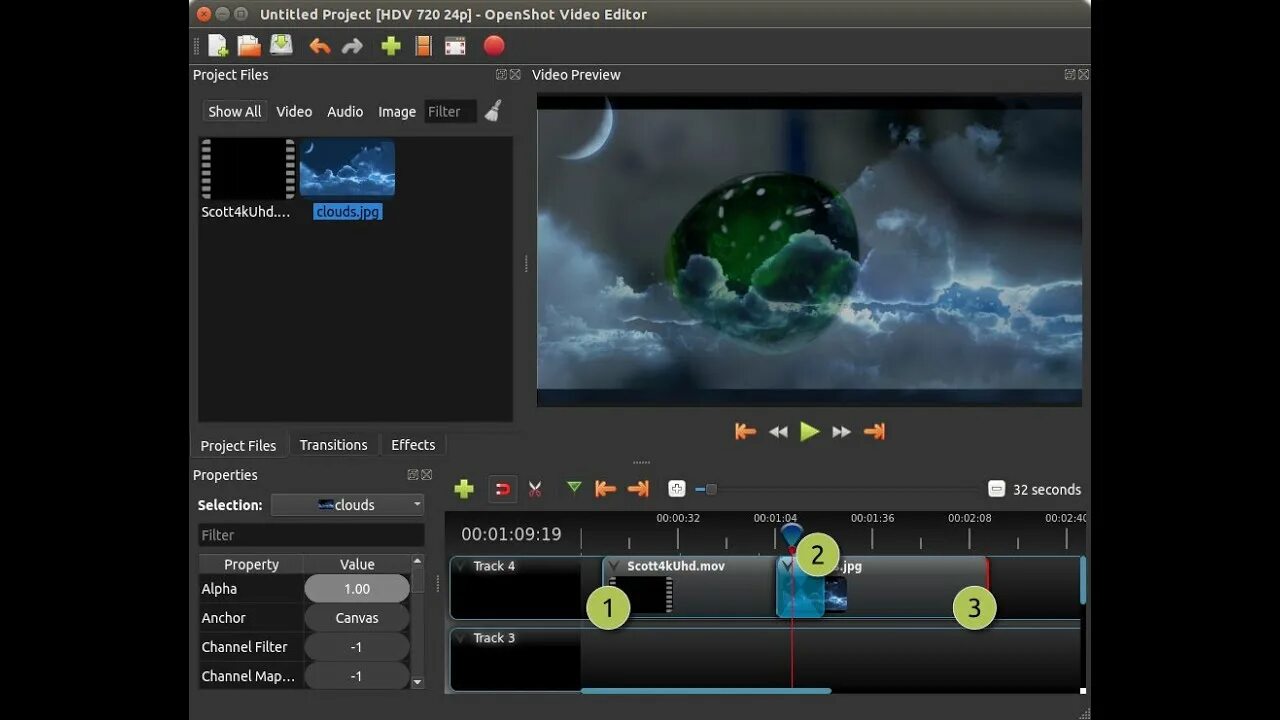The height and width of the screenshot is (720, 1280).
Task: Focus the project files Filter field
Action: click(450, 112)
